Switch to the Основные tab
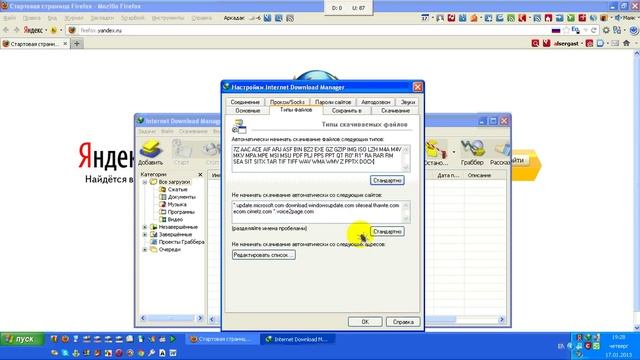The image size is (640, 360). (x=247, y=111)
